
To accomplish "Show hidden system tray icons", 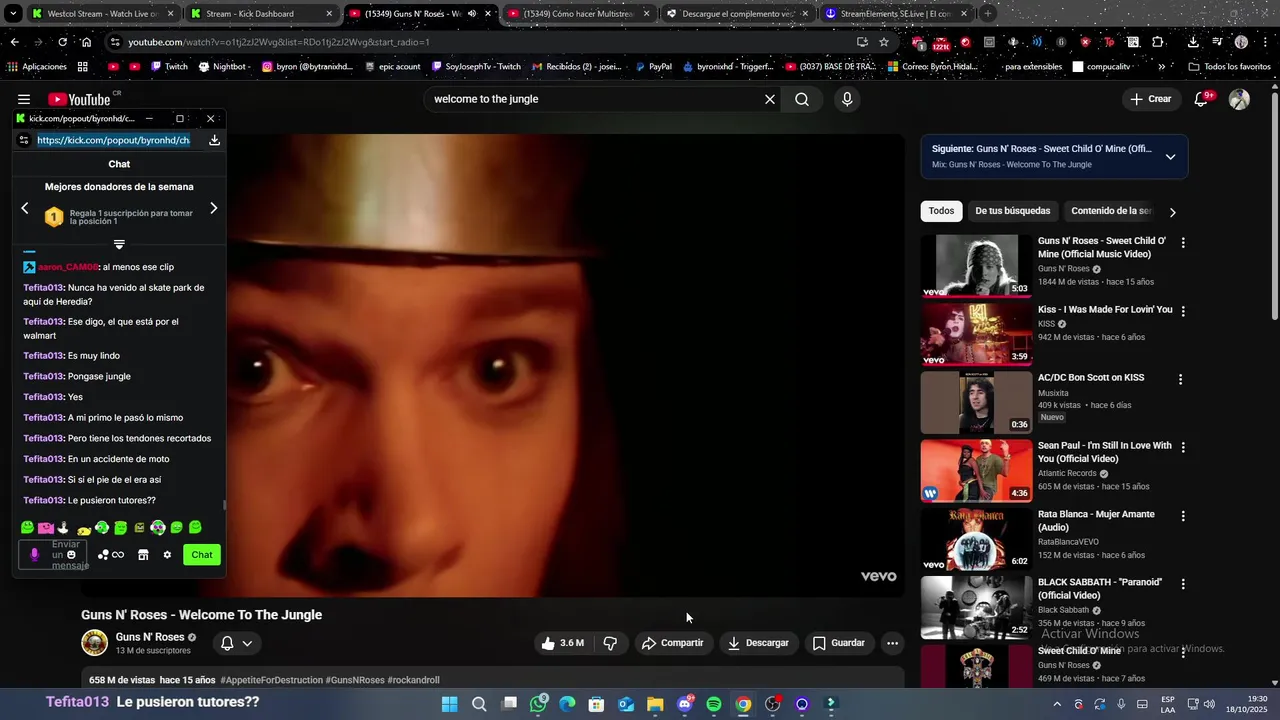I will click(x=1058, y=704).
